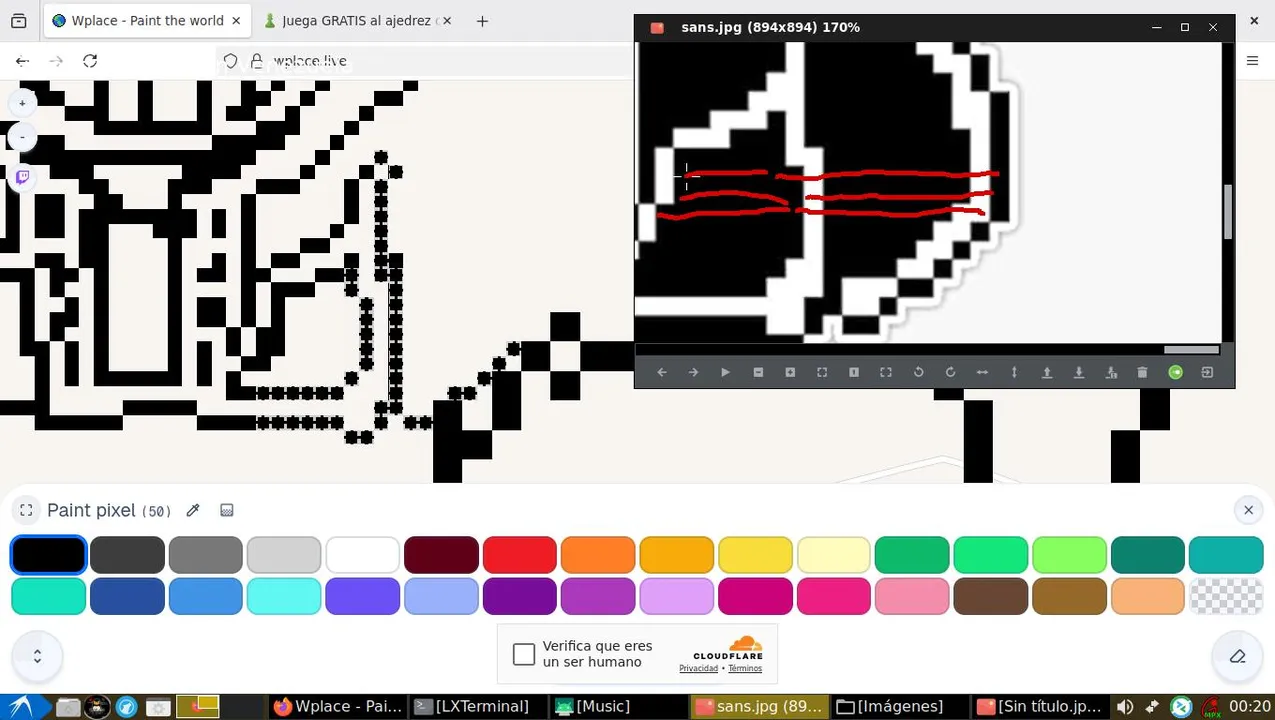Viewport: 1275px width, 720px height.
Task: Select the eyedropper color picker tool
Action: pyautogui.click(x=193, y=510)
